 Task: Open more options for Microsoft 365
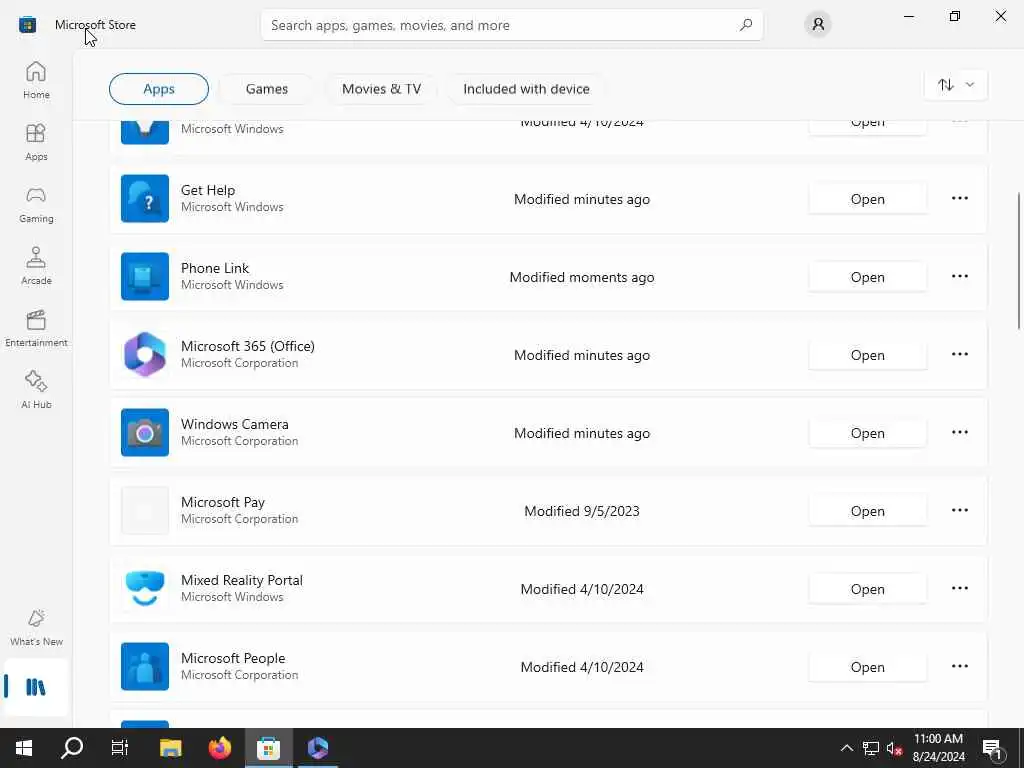point(959,355)
